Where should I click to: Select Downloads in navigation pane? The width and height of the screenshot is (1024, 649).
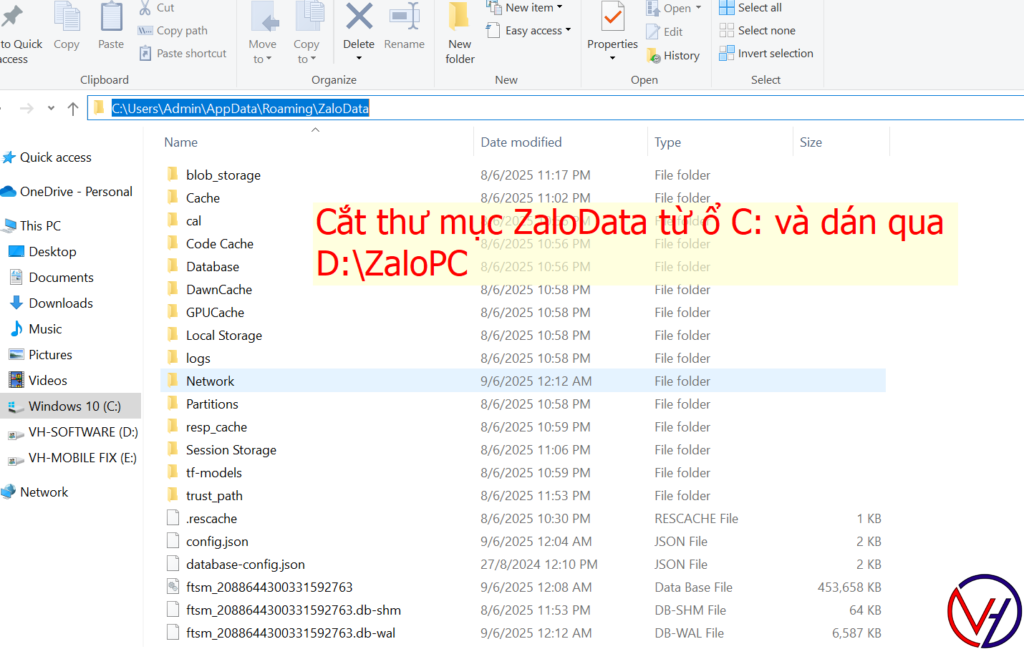pos(60,303)
